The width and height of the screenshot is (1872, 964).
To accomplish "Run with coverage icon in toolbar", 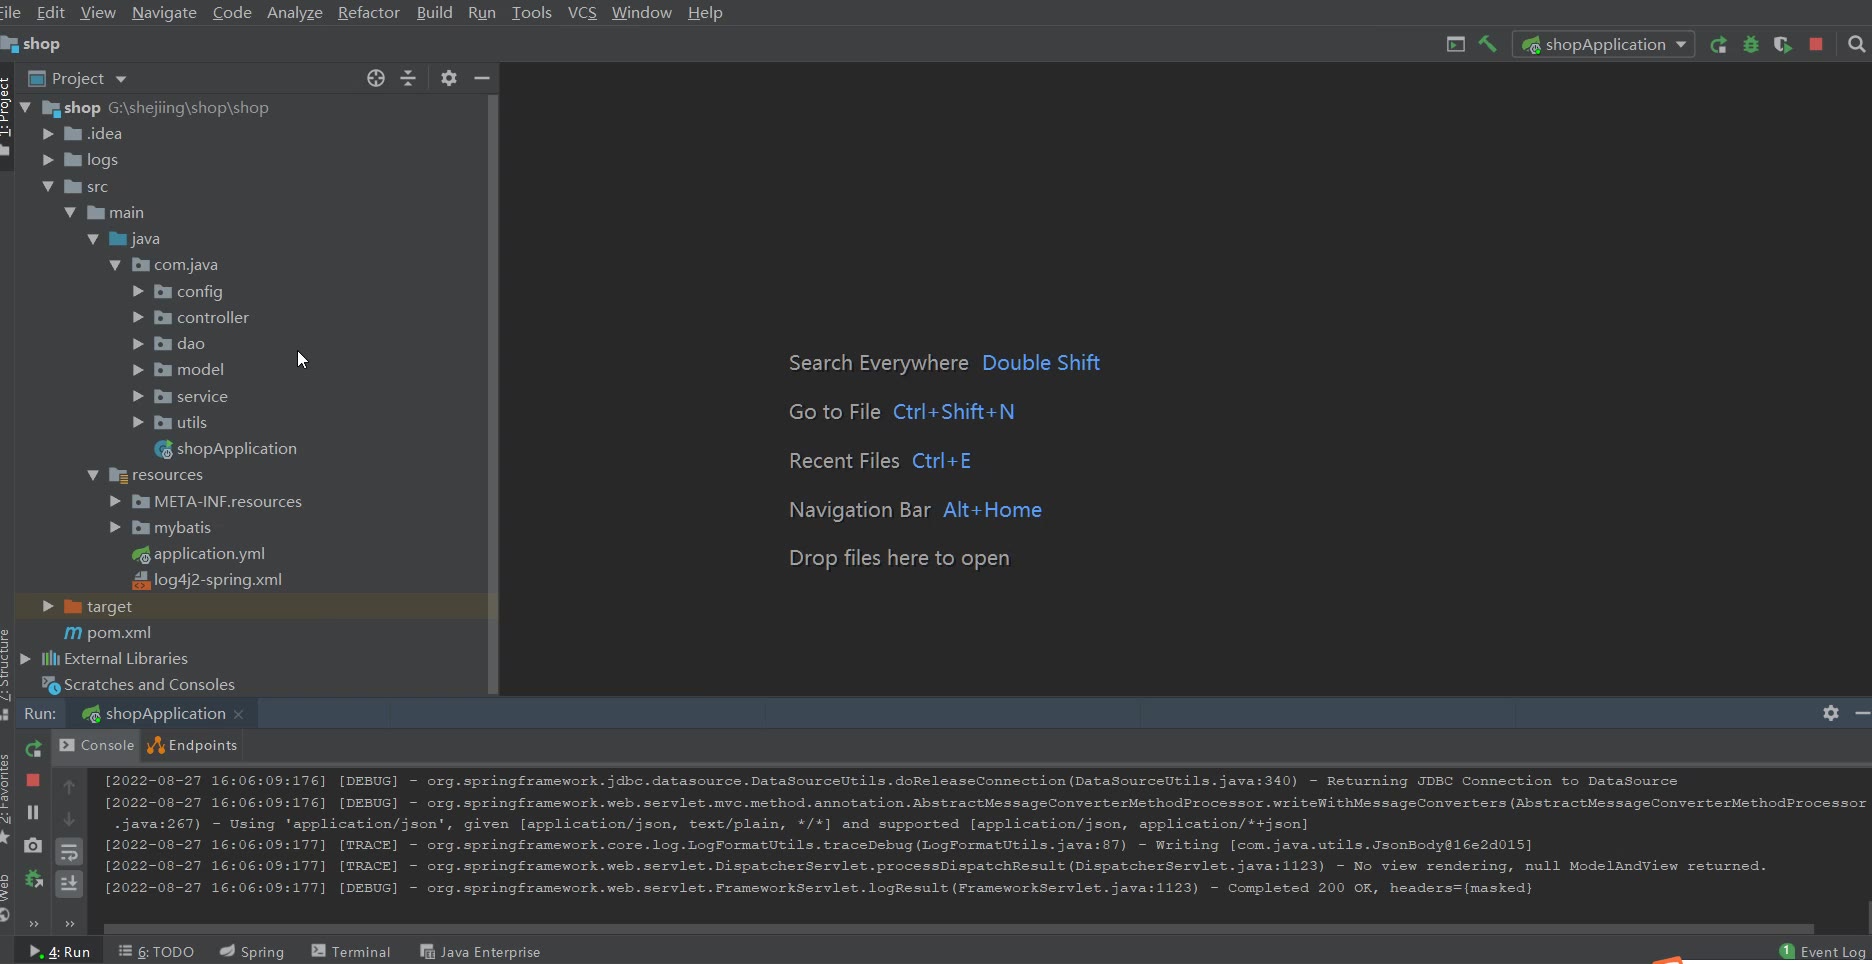I will click(1783, 44).
